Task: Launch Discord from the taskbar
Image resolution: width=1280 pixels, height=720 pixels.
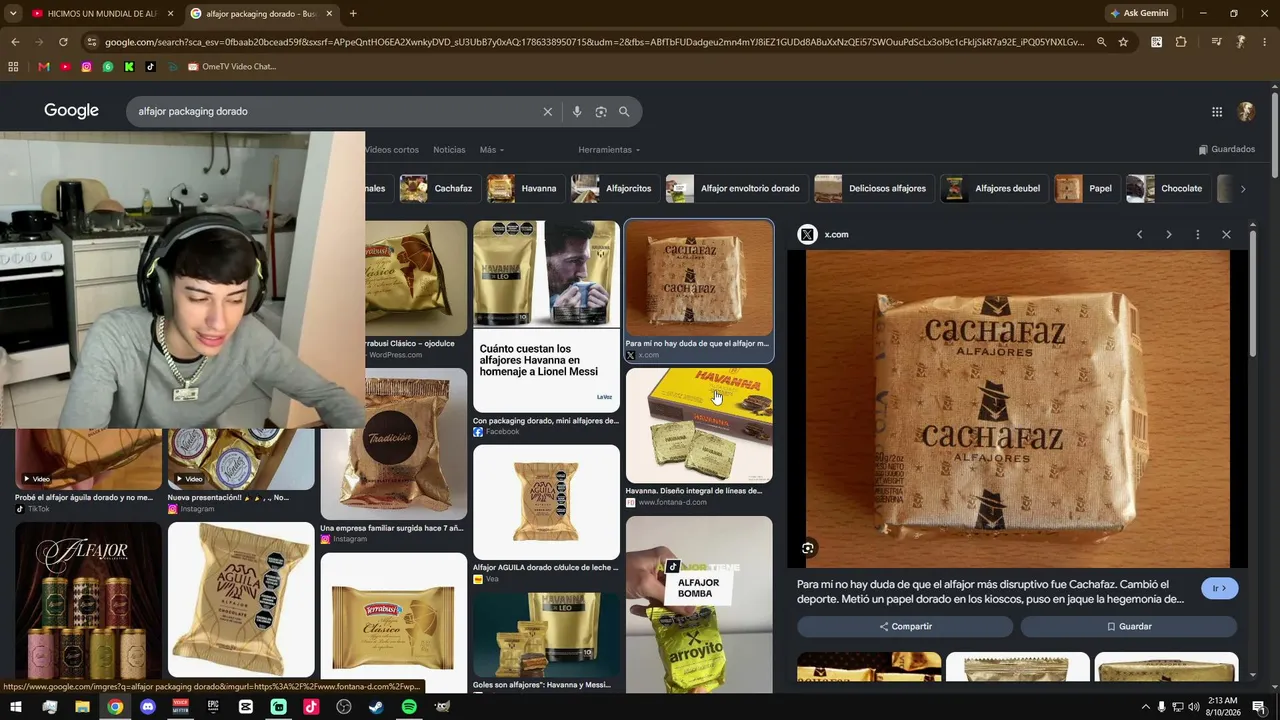Action: (148, 707)
